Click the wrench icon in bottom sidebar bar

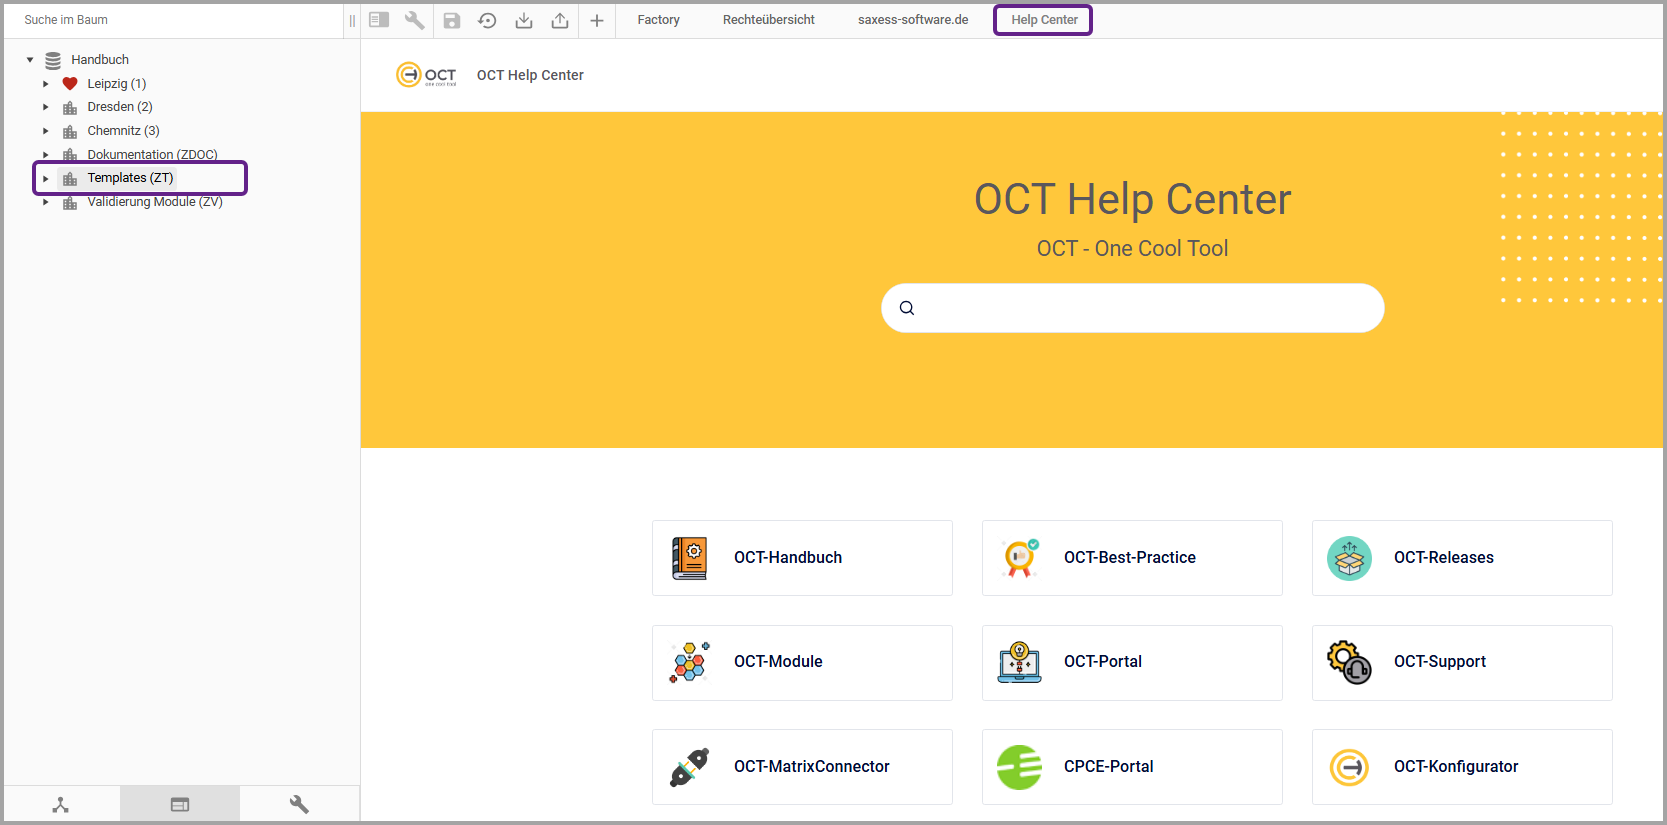click(x=299, y=804)
